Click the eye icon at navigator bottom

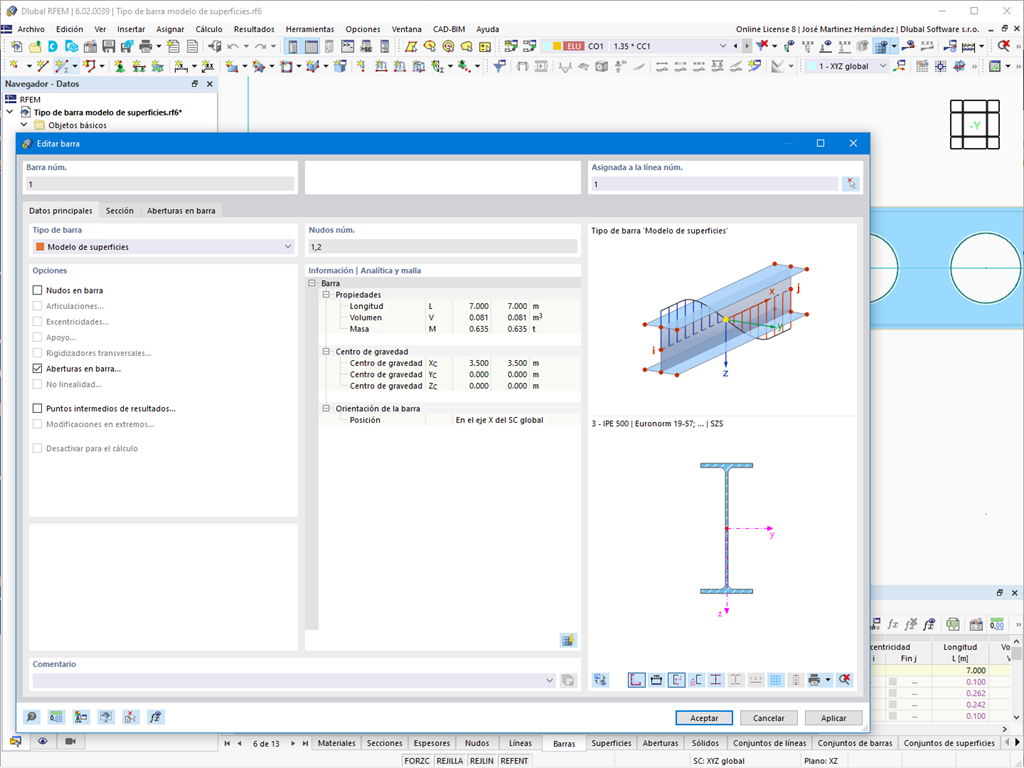coord(42,741)
